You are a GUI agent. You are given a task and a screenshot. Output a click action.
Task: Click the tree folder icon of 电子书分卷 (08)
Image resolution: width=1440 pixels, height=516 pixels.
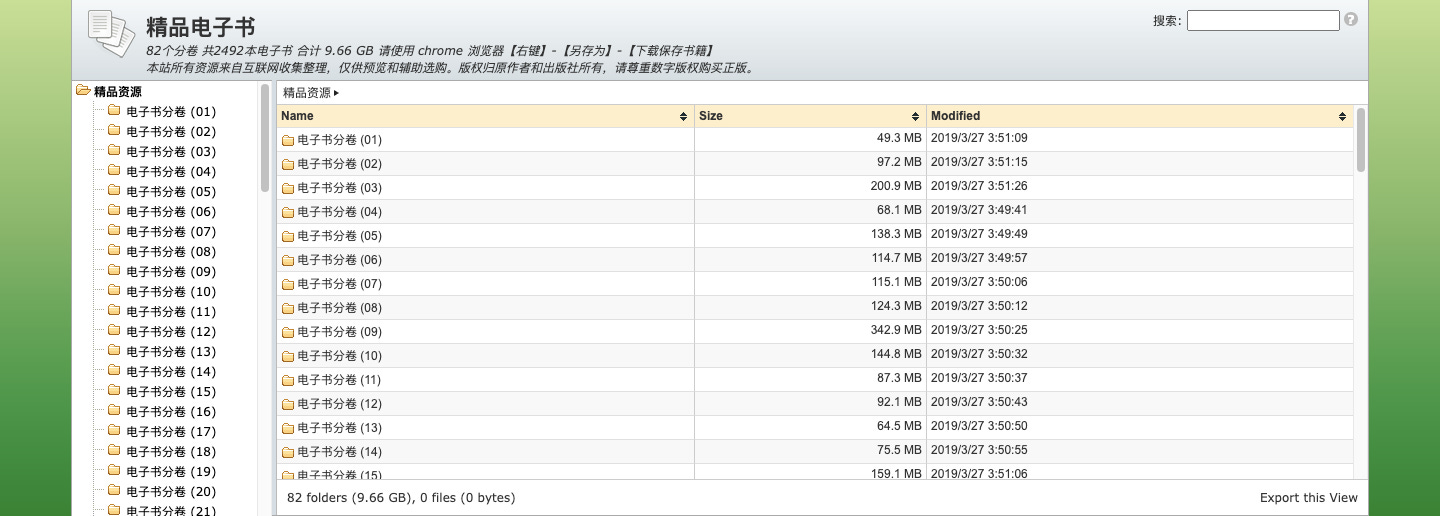(114, 251)
